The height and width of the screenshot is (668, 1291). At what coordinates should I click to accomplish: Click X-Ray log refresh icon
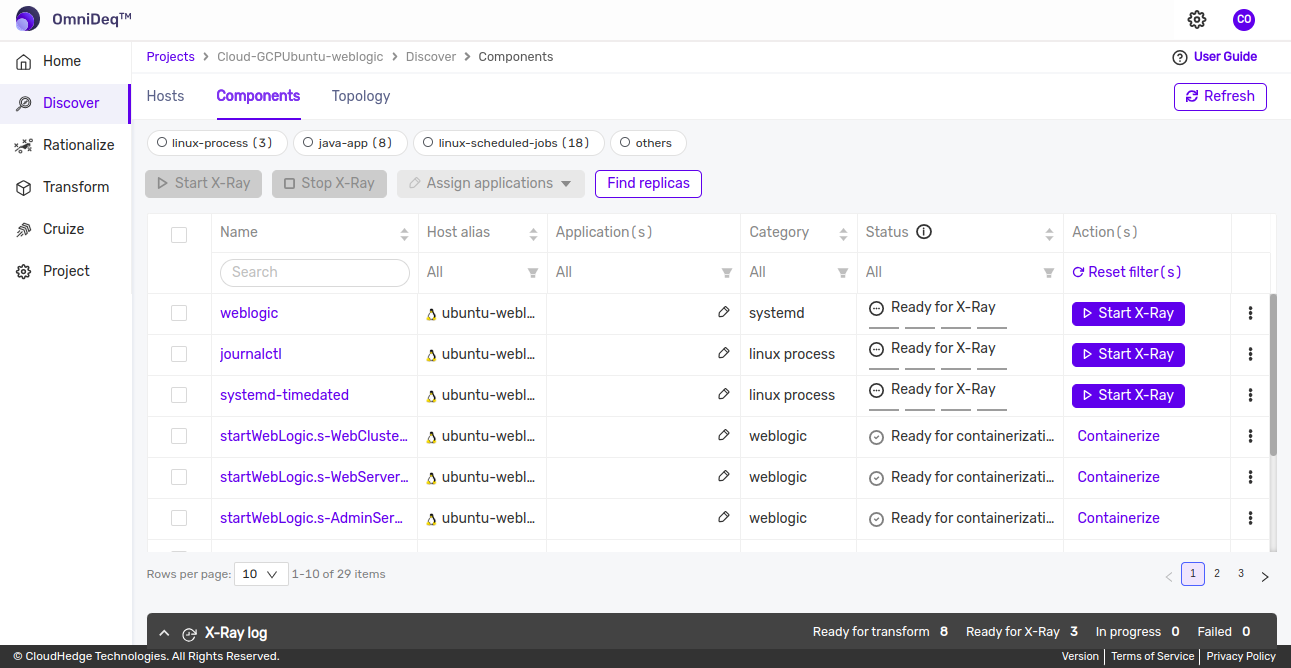(190, 634)
